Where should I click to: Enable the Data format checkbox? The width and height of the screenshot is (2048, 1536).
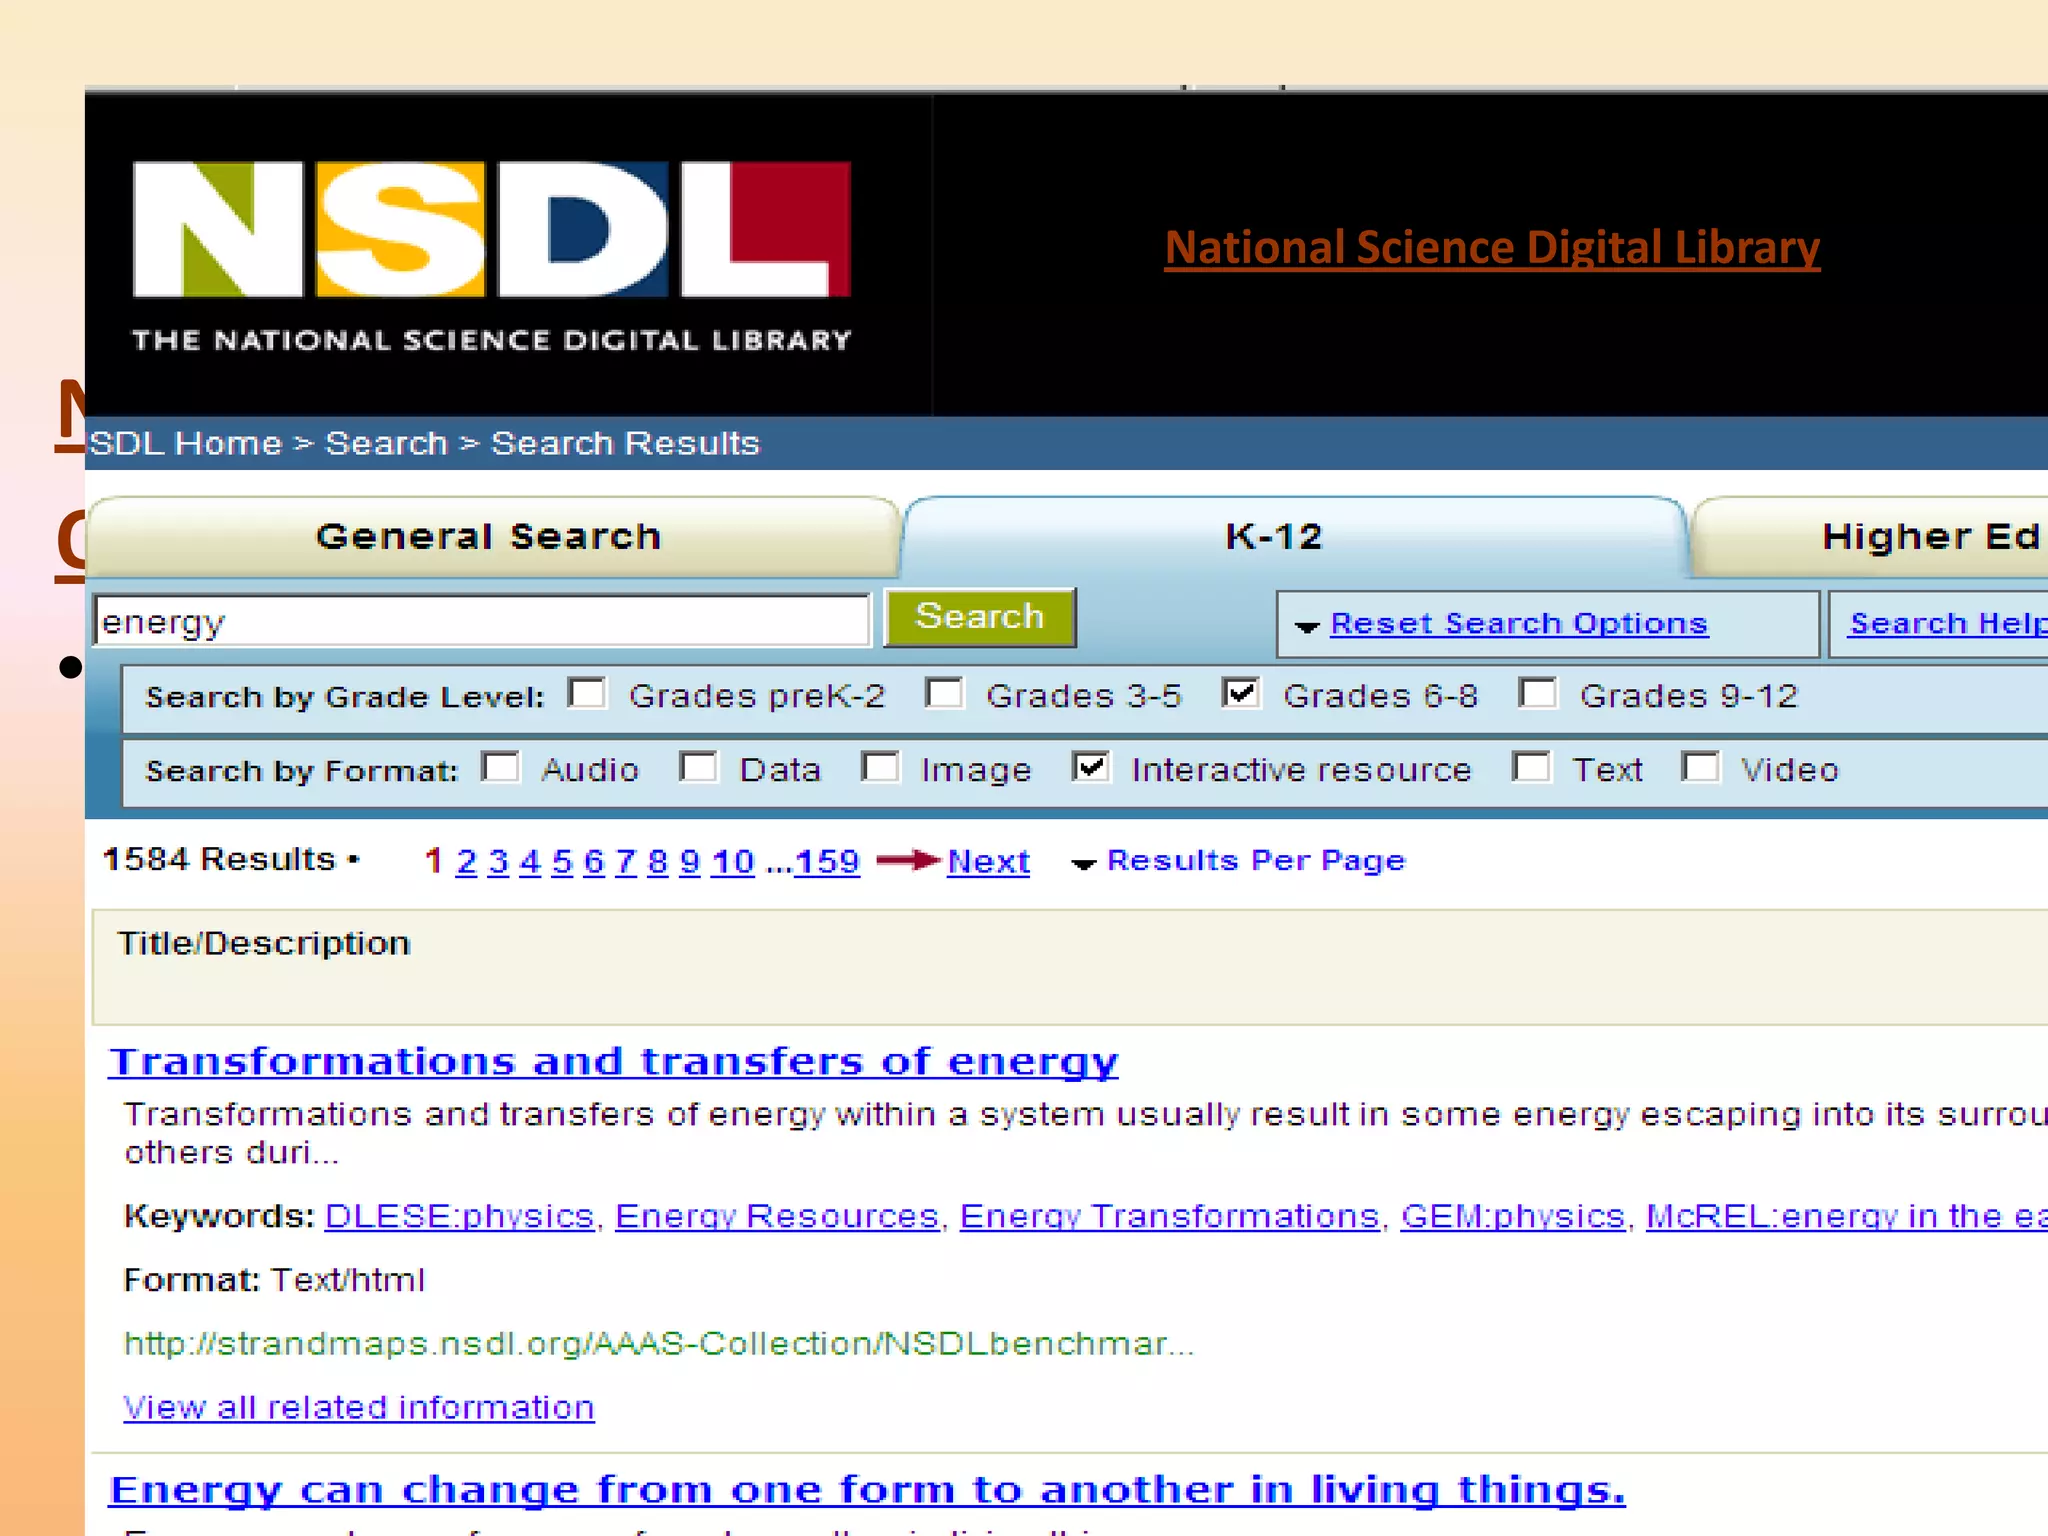tap(698, 767)
